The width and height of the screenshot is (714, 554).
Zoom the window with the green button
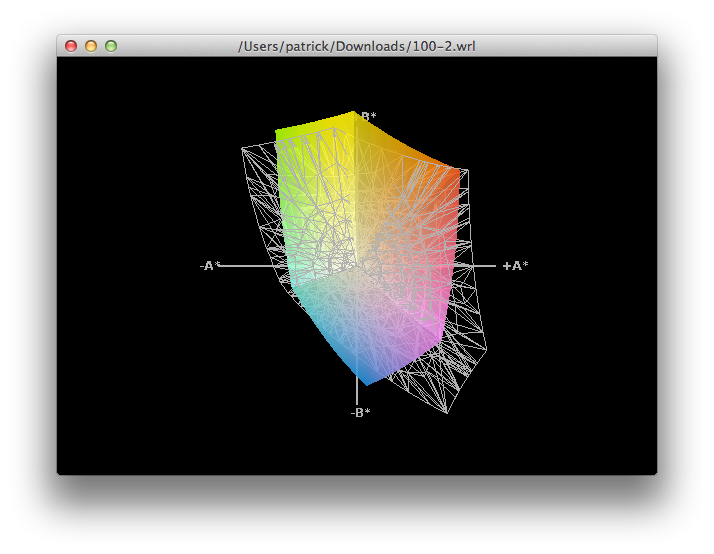(x=111, y=46)
